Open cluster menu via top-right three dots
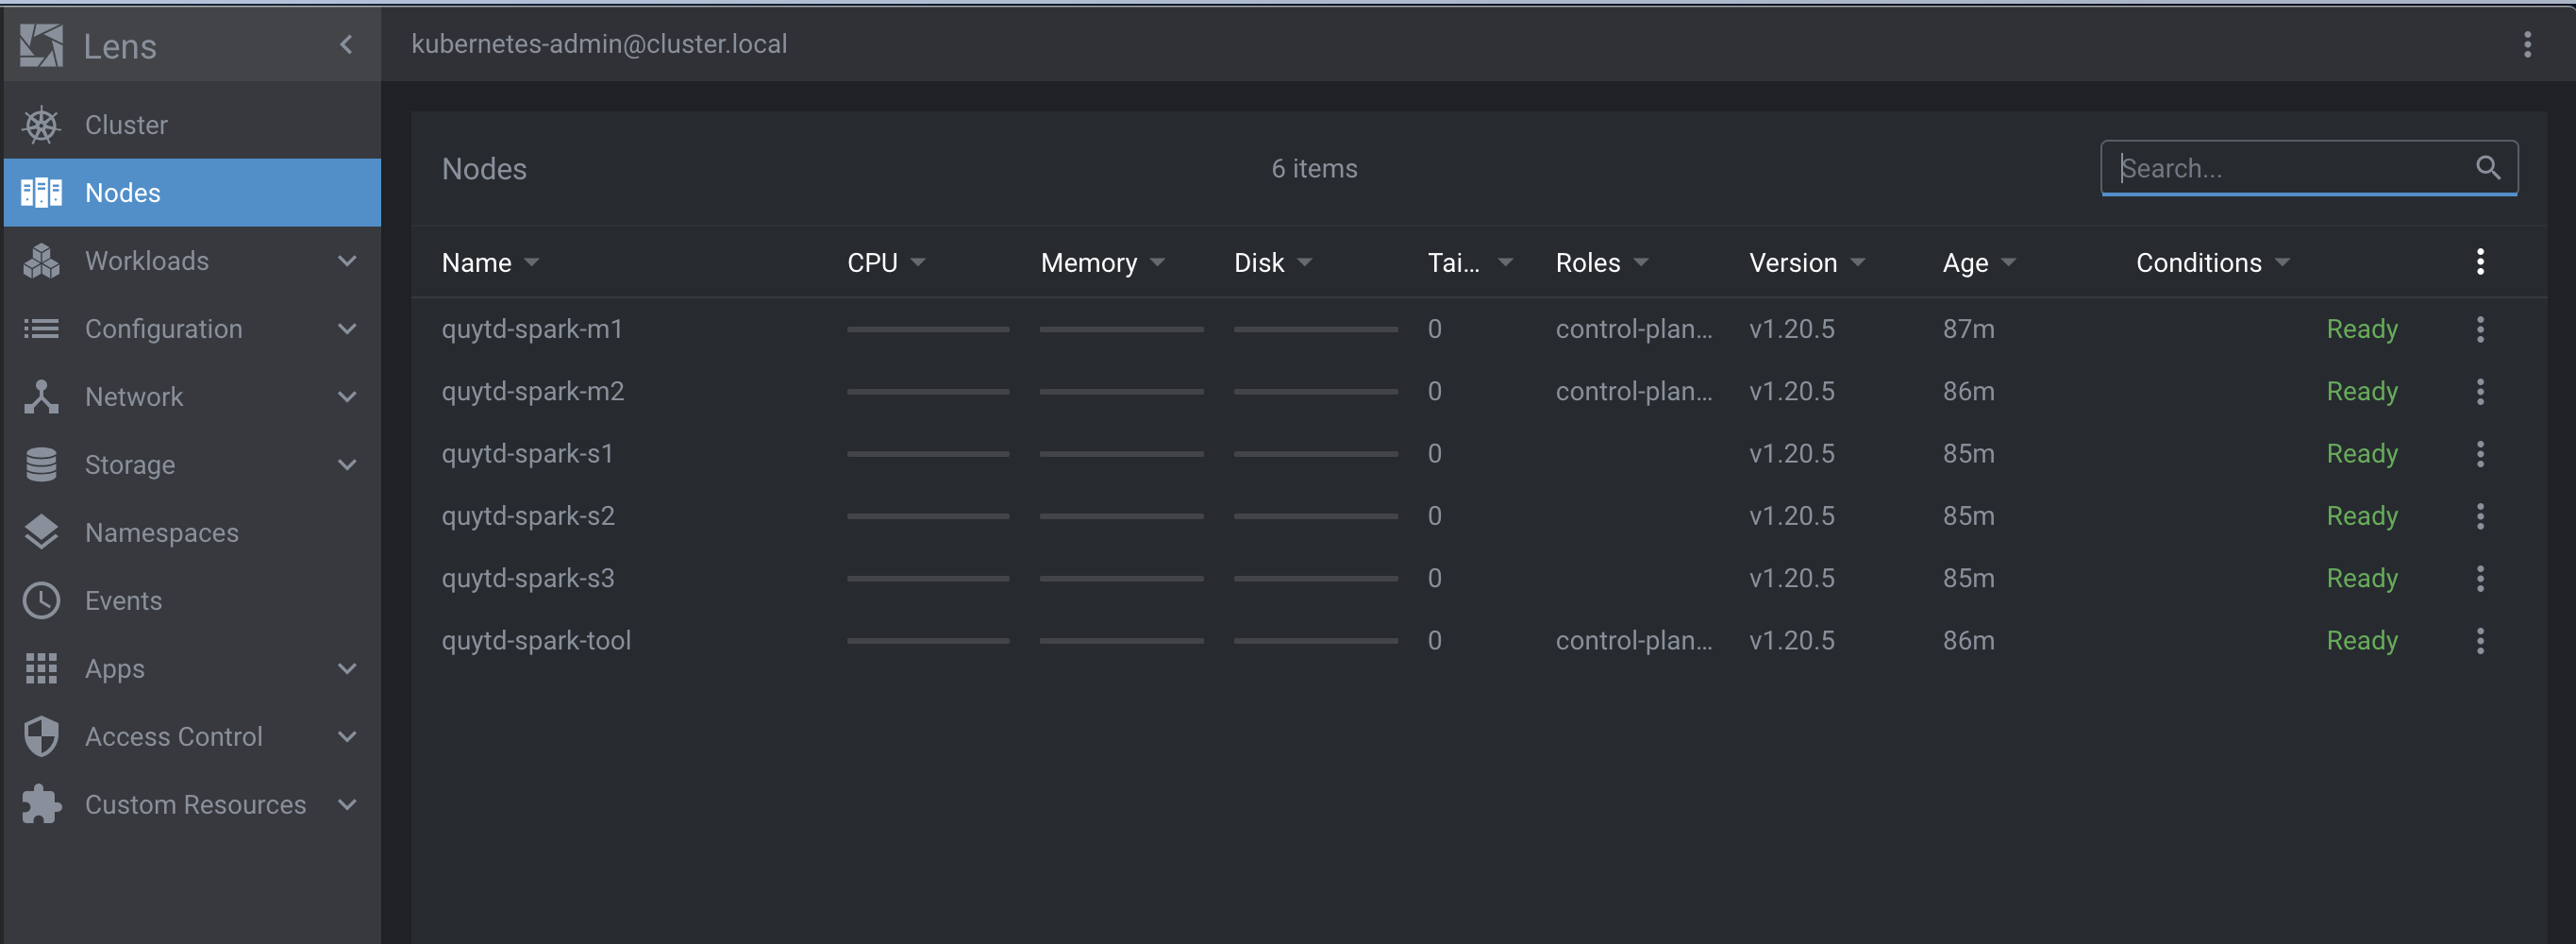The height and width of the screenshot is (944, 2576). 2527,45
